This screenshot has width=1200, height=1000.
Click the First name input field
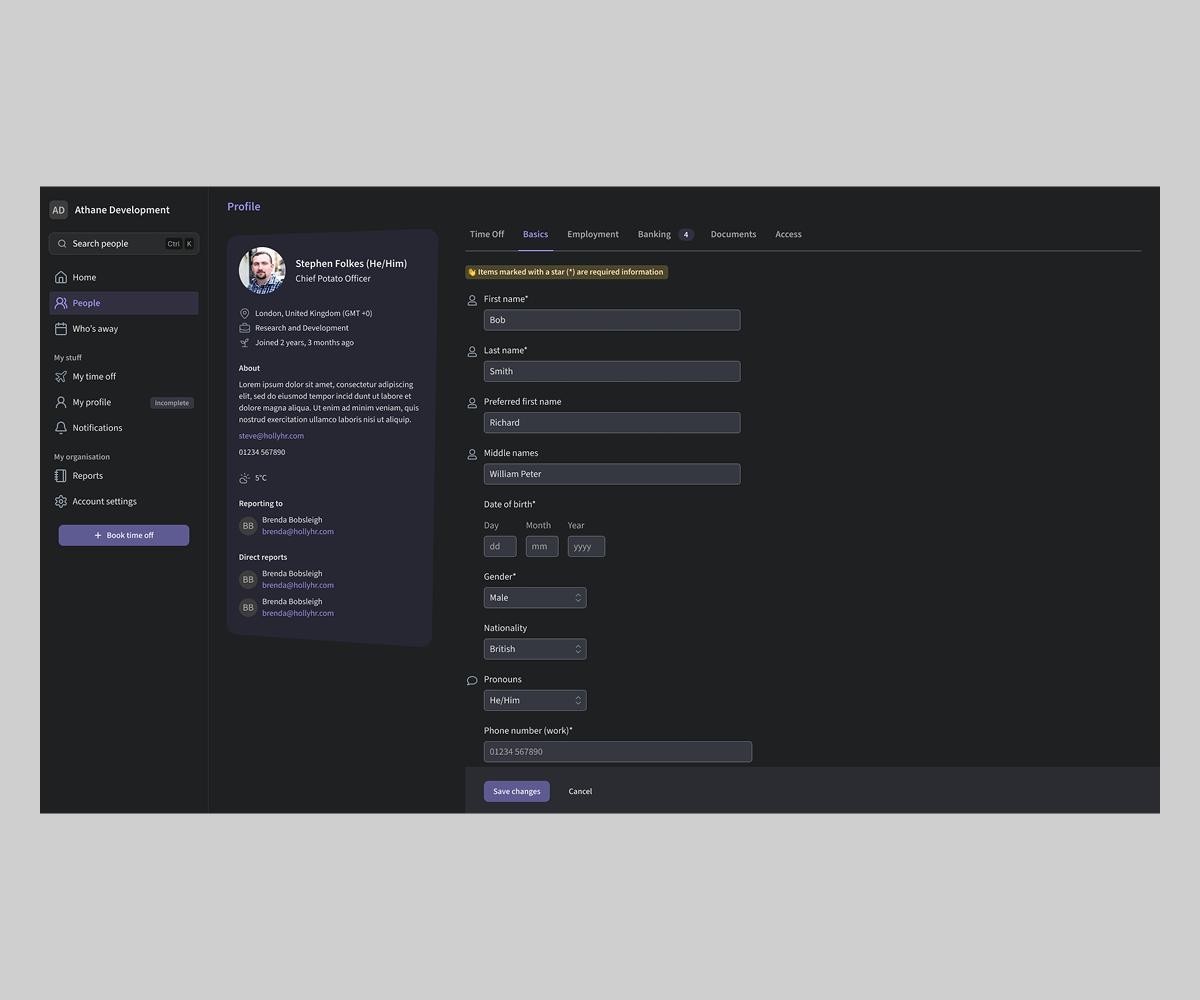coord(612,320)
